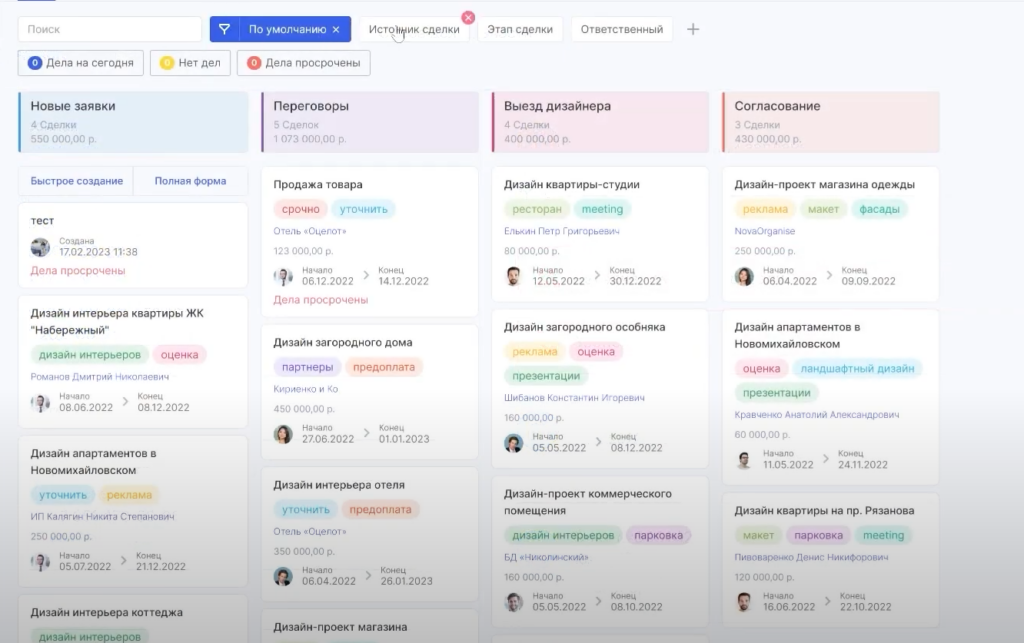
Task: Switch to 'Полная форма' tab
Action: [190, 181]
